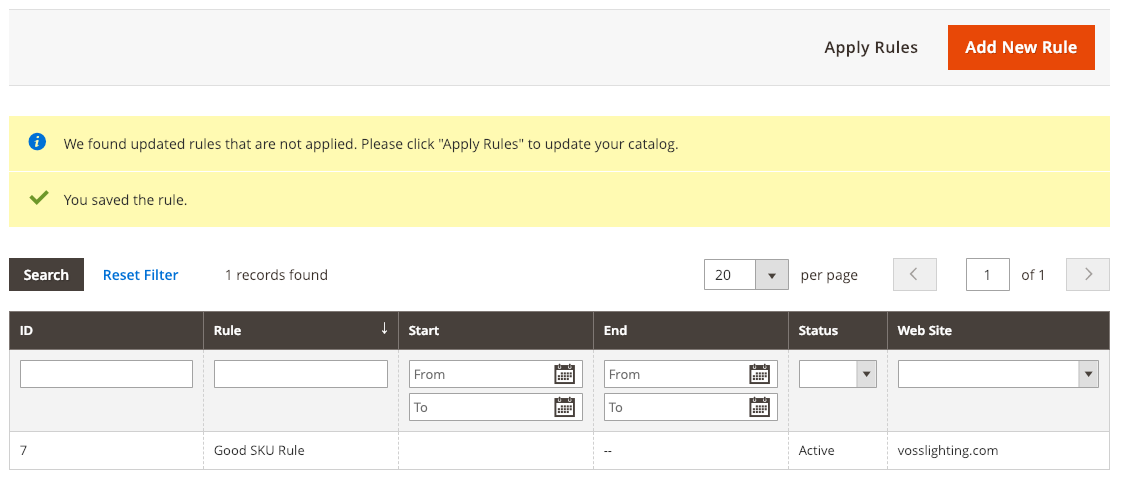1123x483 pixels.
Task: Expand the Status filter dropdown
Action: [x=838, y=374]
